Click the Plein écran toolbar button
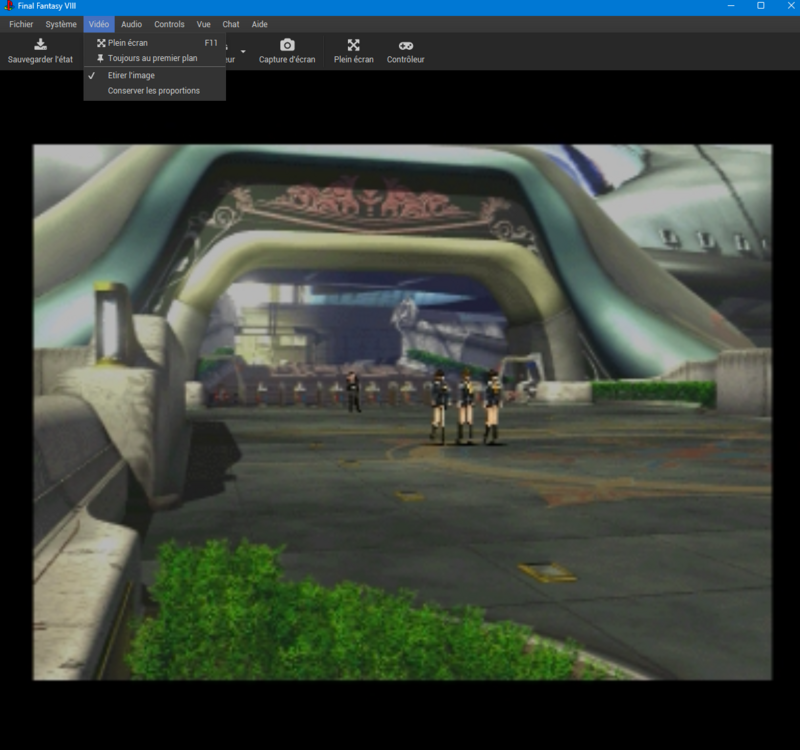Screen dimensions: 800x750 353,51
